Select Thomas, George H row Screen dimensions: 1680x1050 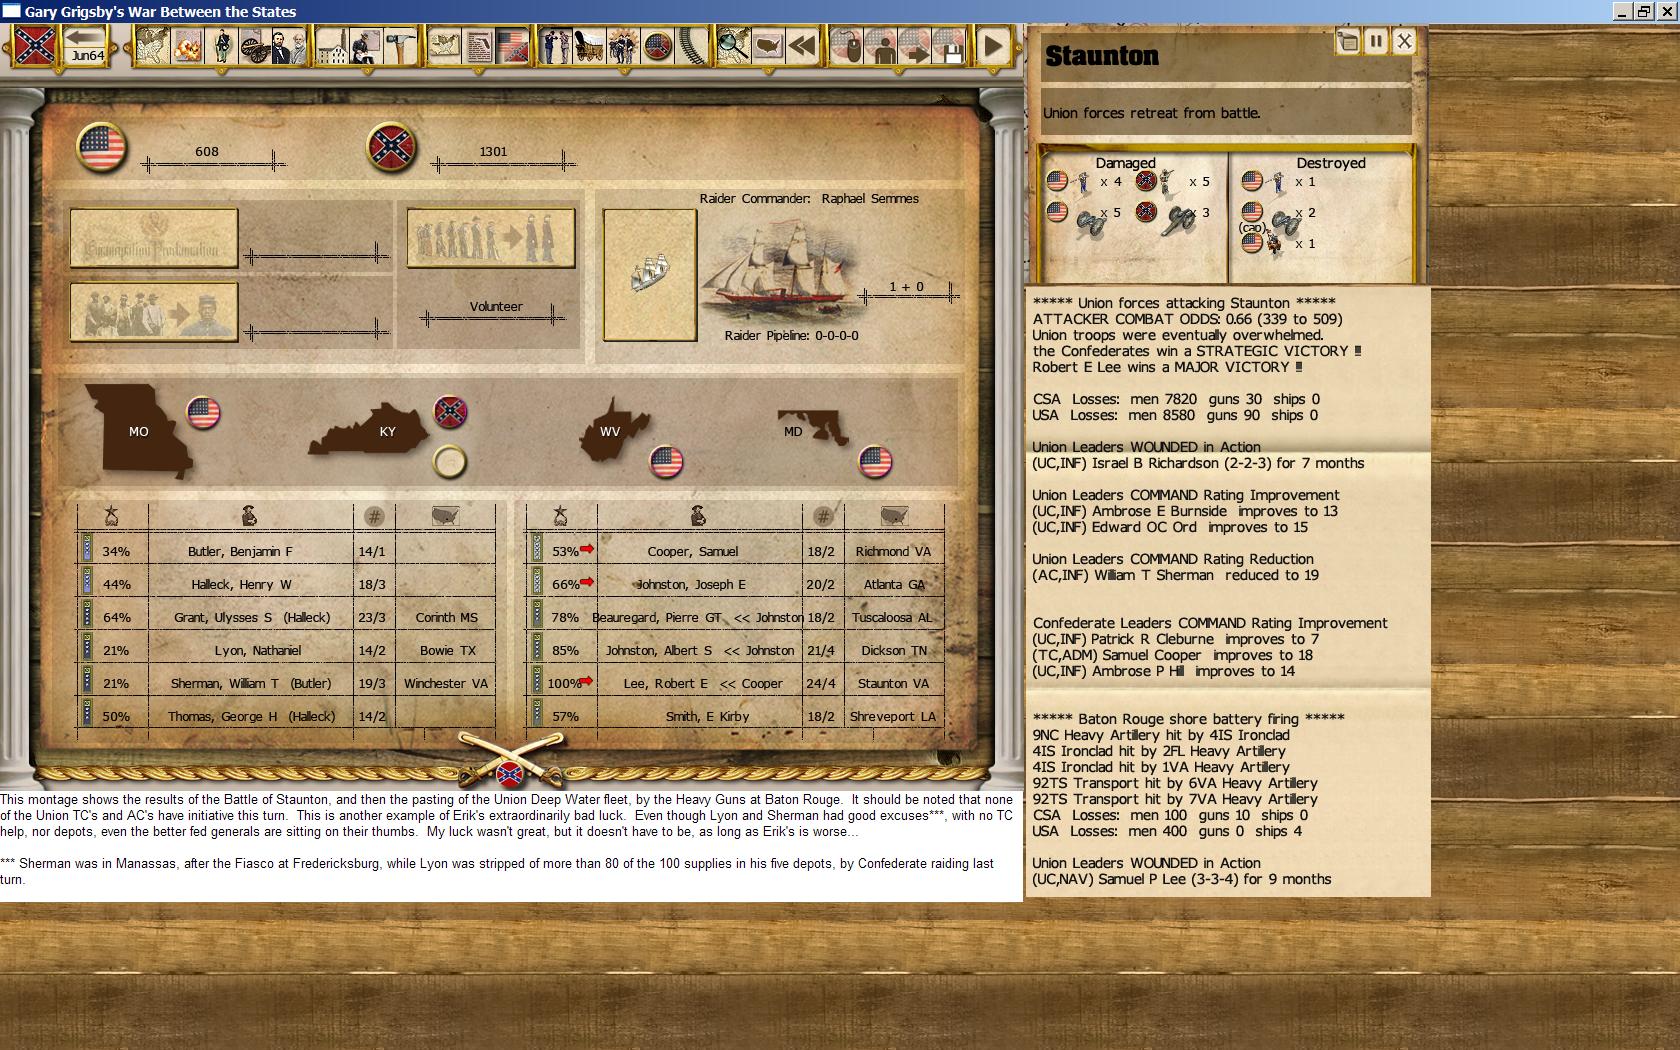286,716
